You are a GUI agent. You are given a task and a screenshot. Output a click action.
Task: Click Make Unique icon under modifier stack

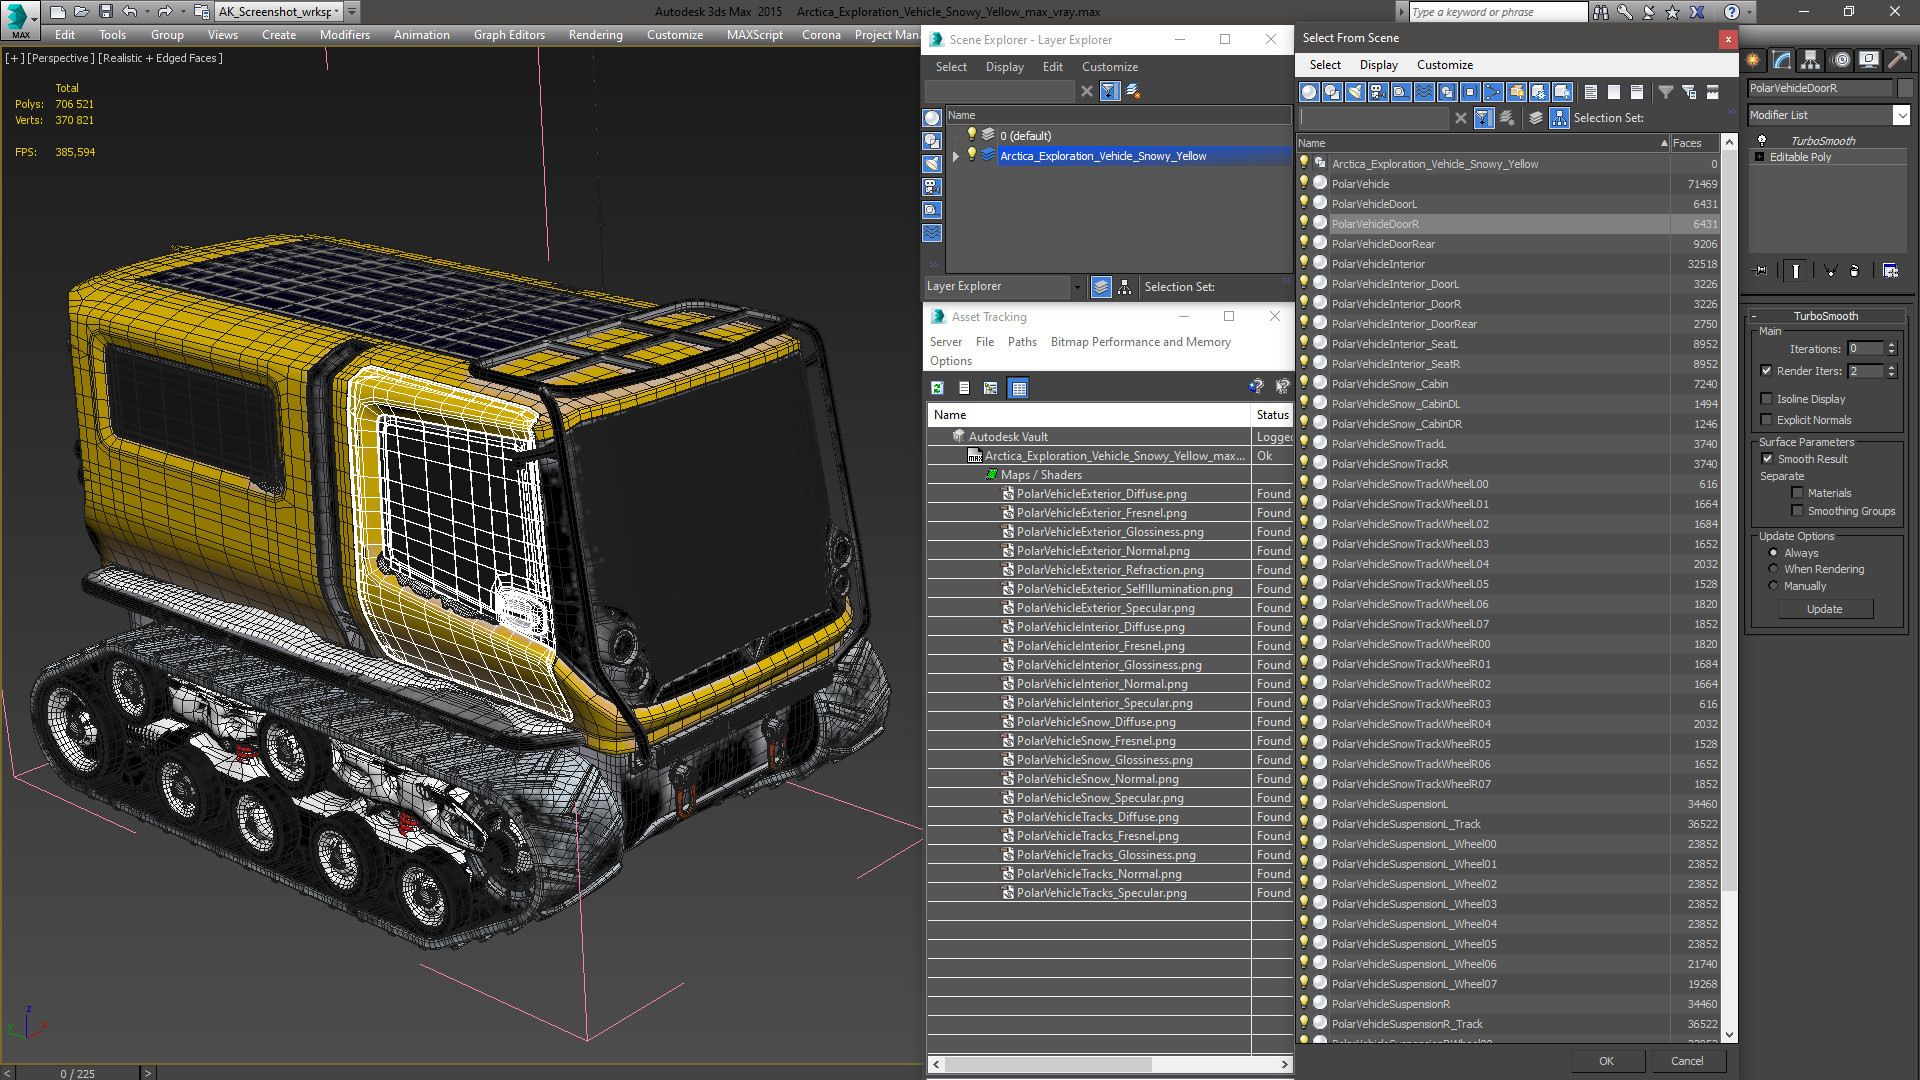(1830, 270)
